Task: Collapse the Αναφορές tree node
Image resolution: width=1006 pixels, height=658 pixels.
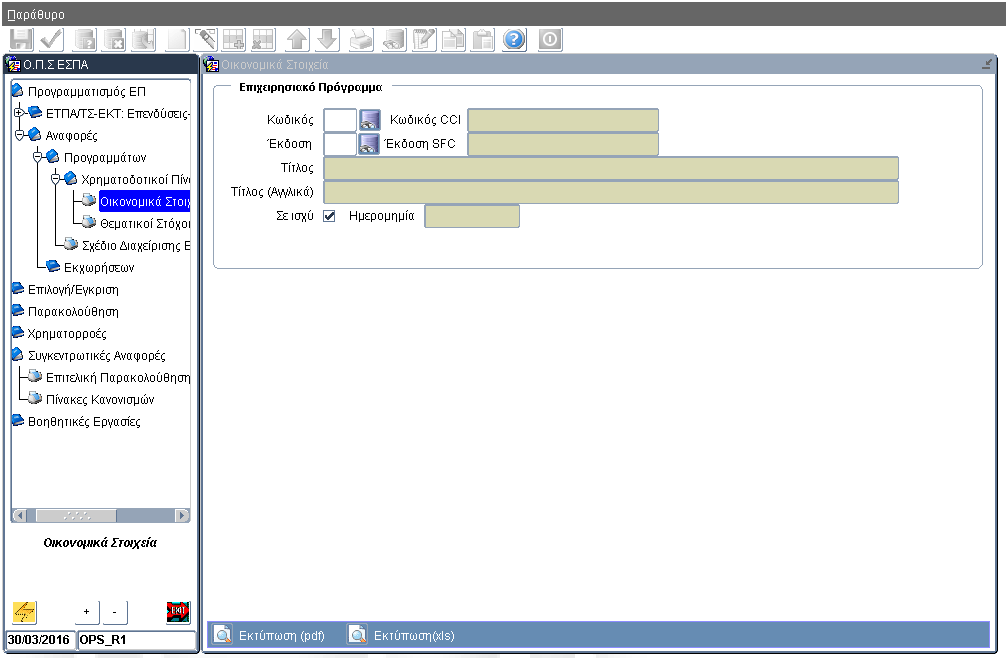Action: pos(19,135)
